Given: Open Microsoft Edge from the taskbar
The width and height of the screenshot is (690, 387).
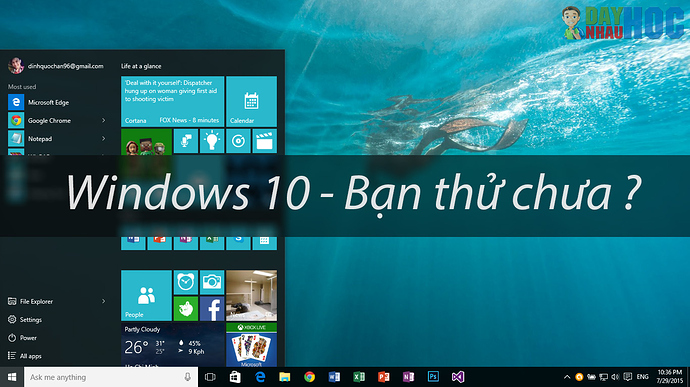Looking at the screenshot, I should pos(260,377).
